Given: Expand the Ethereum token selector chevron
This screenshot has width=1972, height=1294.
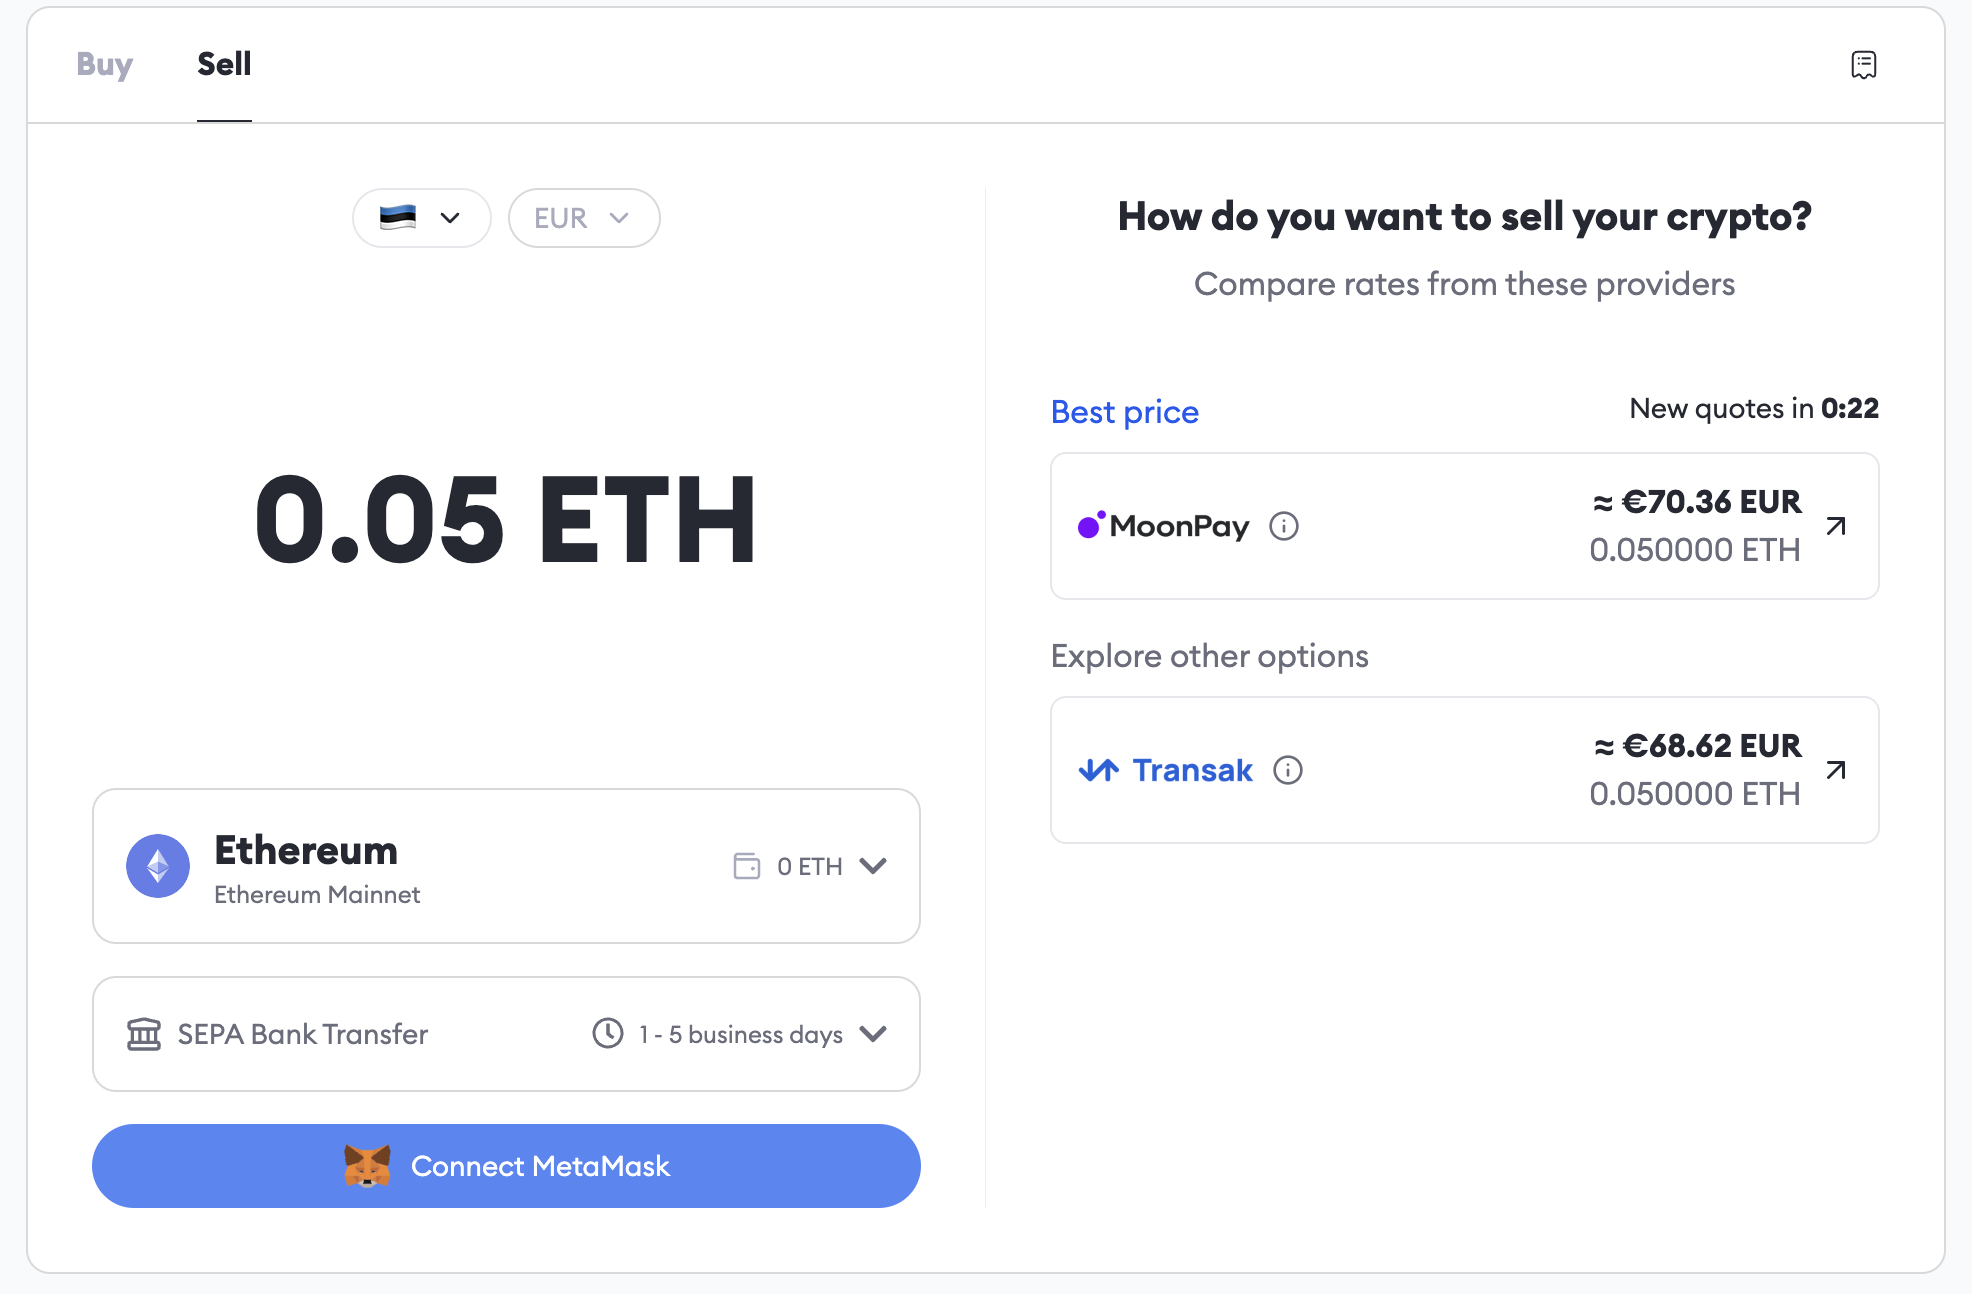Looking at the screenshot, I should click(873, 866).
